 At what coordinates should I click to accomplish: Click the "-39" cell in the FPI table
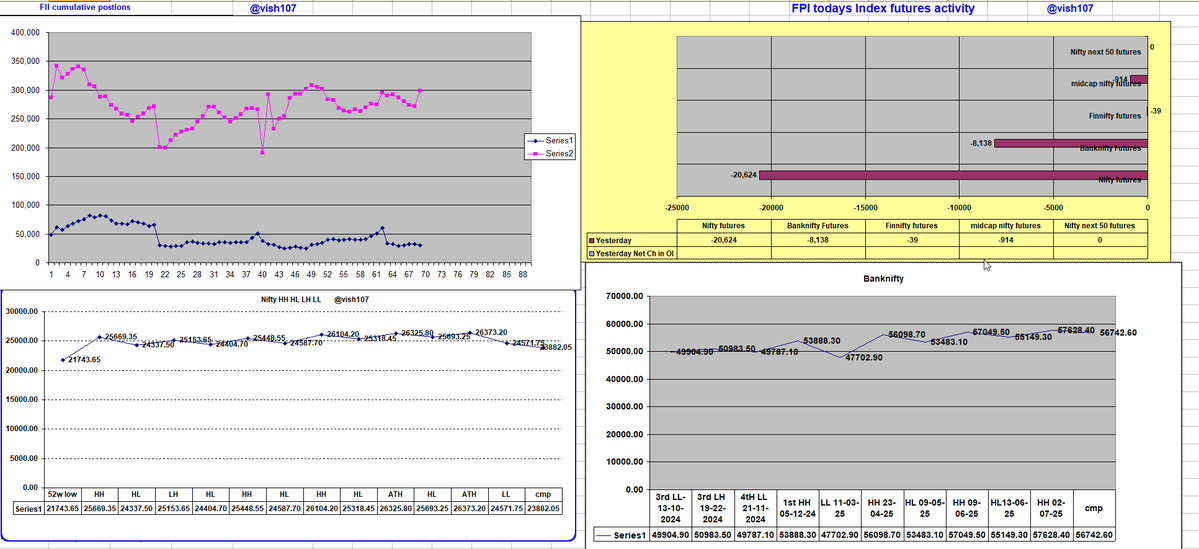point(912,239)
